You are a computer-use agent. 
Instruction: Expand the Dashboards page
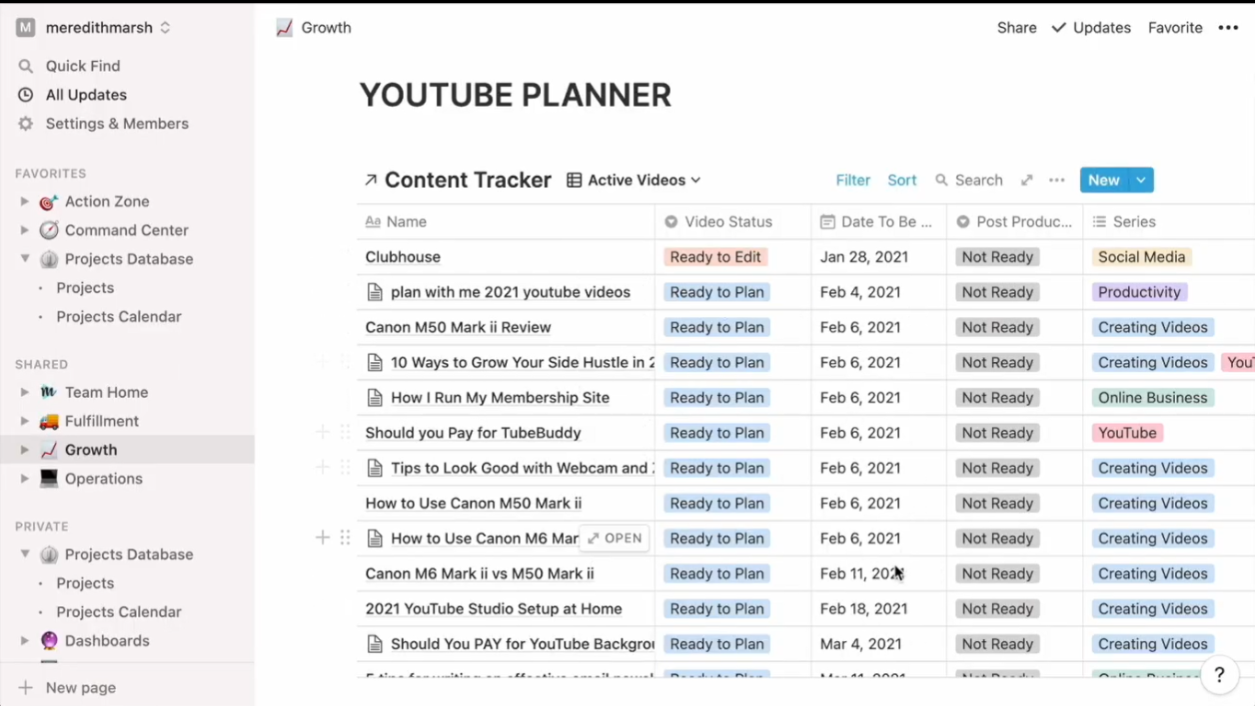25,641
